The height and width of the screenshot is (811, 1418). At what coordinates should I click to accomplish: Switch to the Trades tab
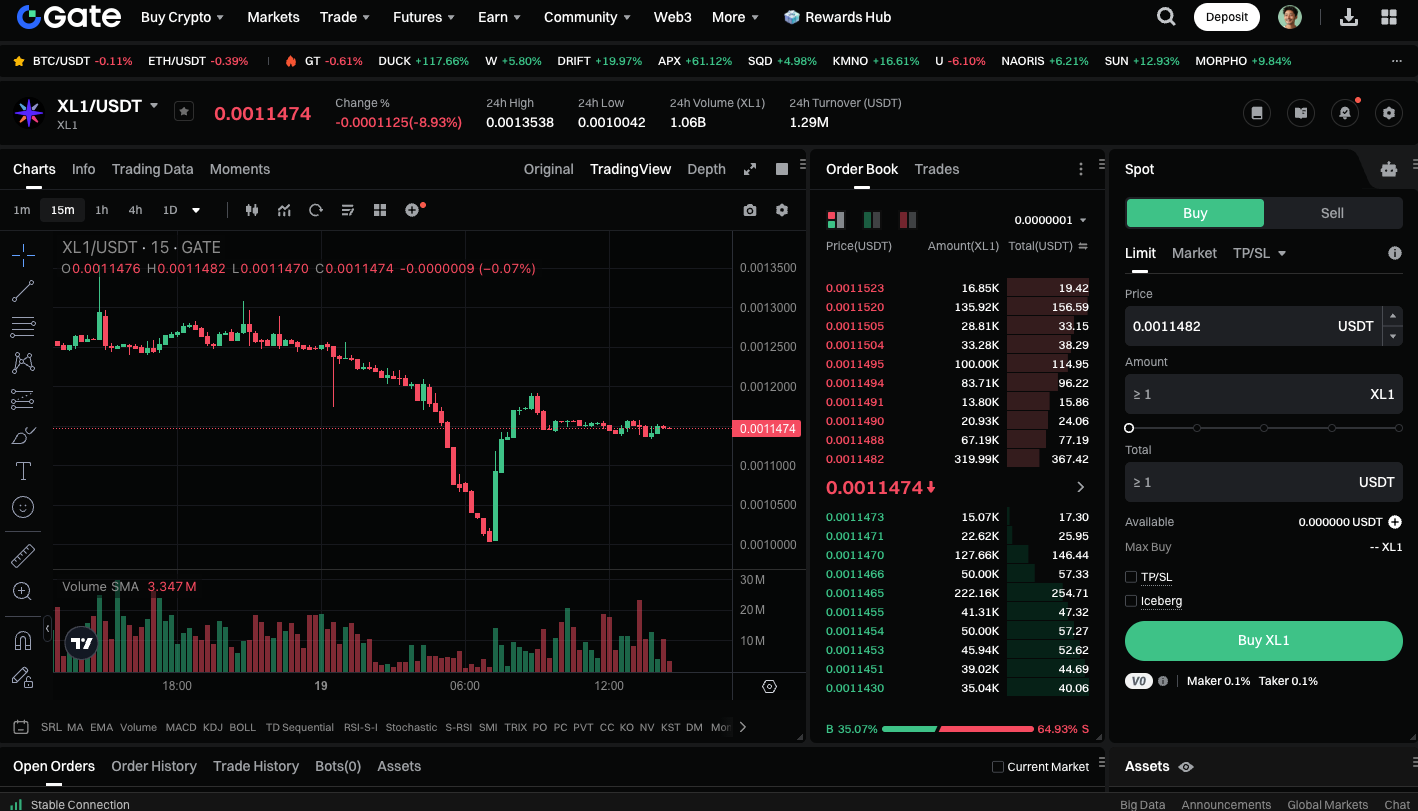pyautogui.click(x=937, y=169)
